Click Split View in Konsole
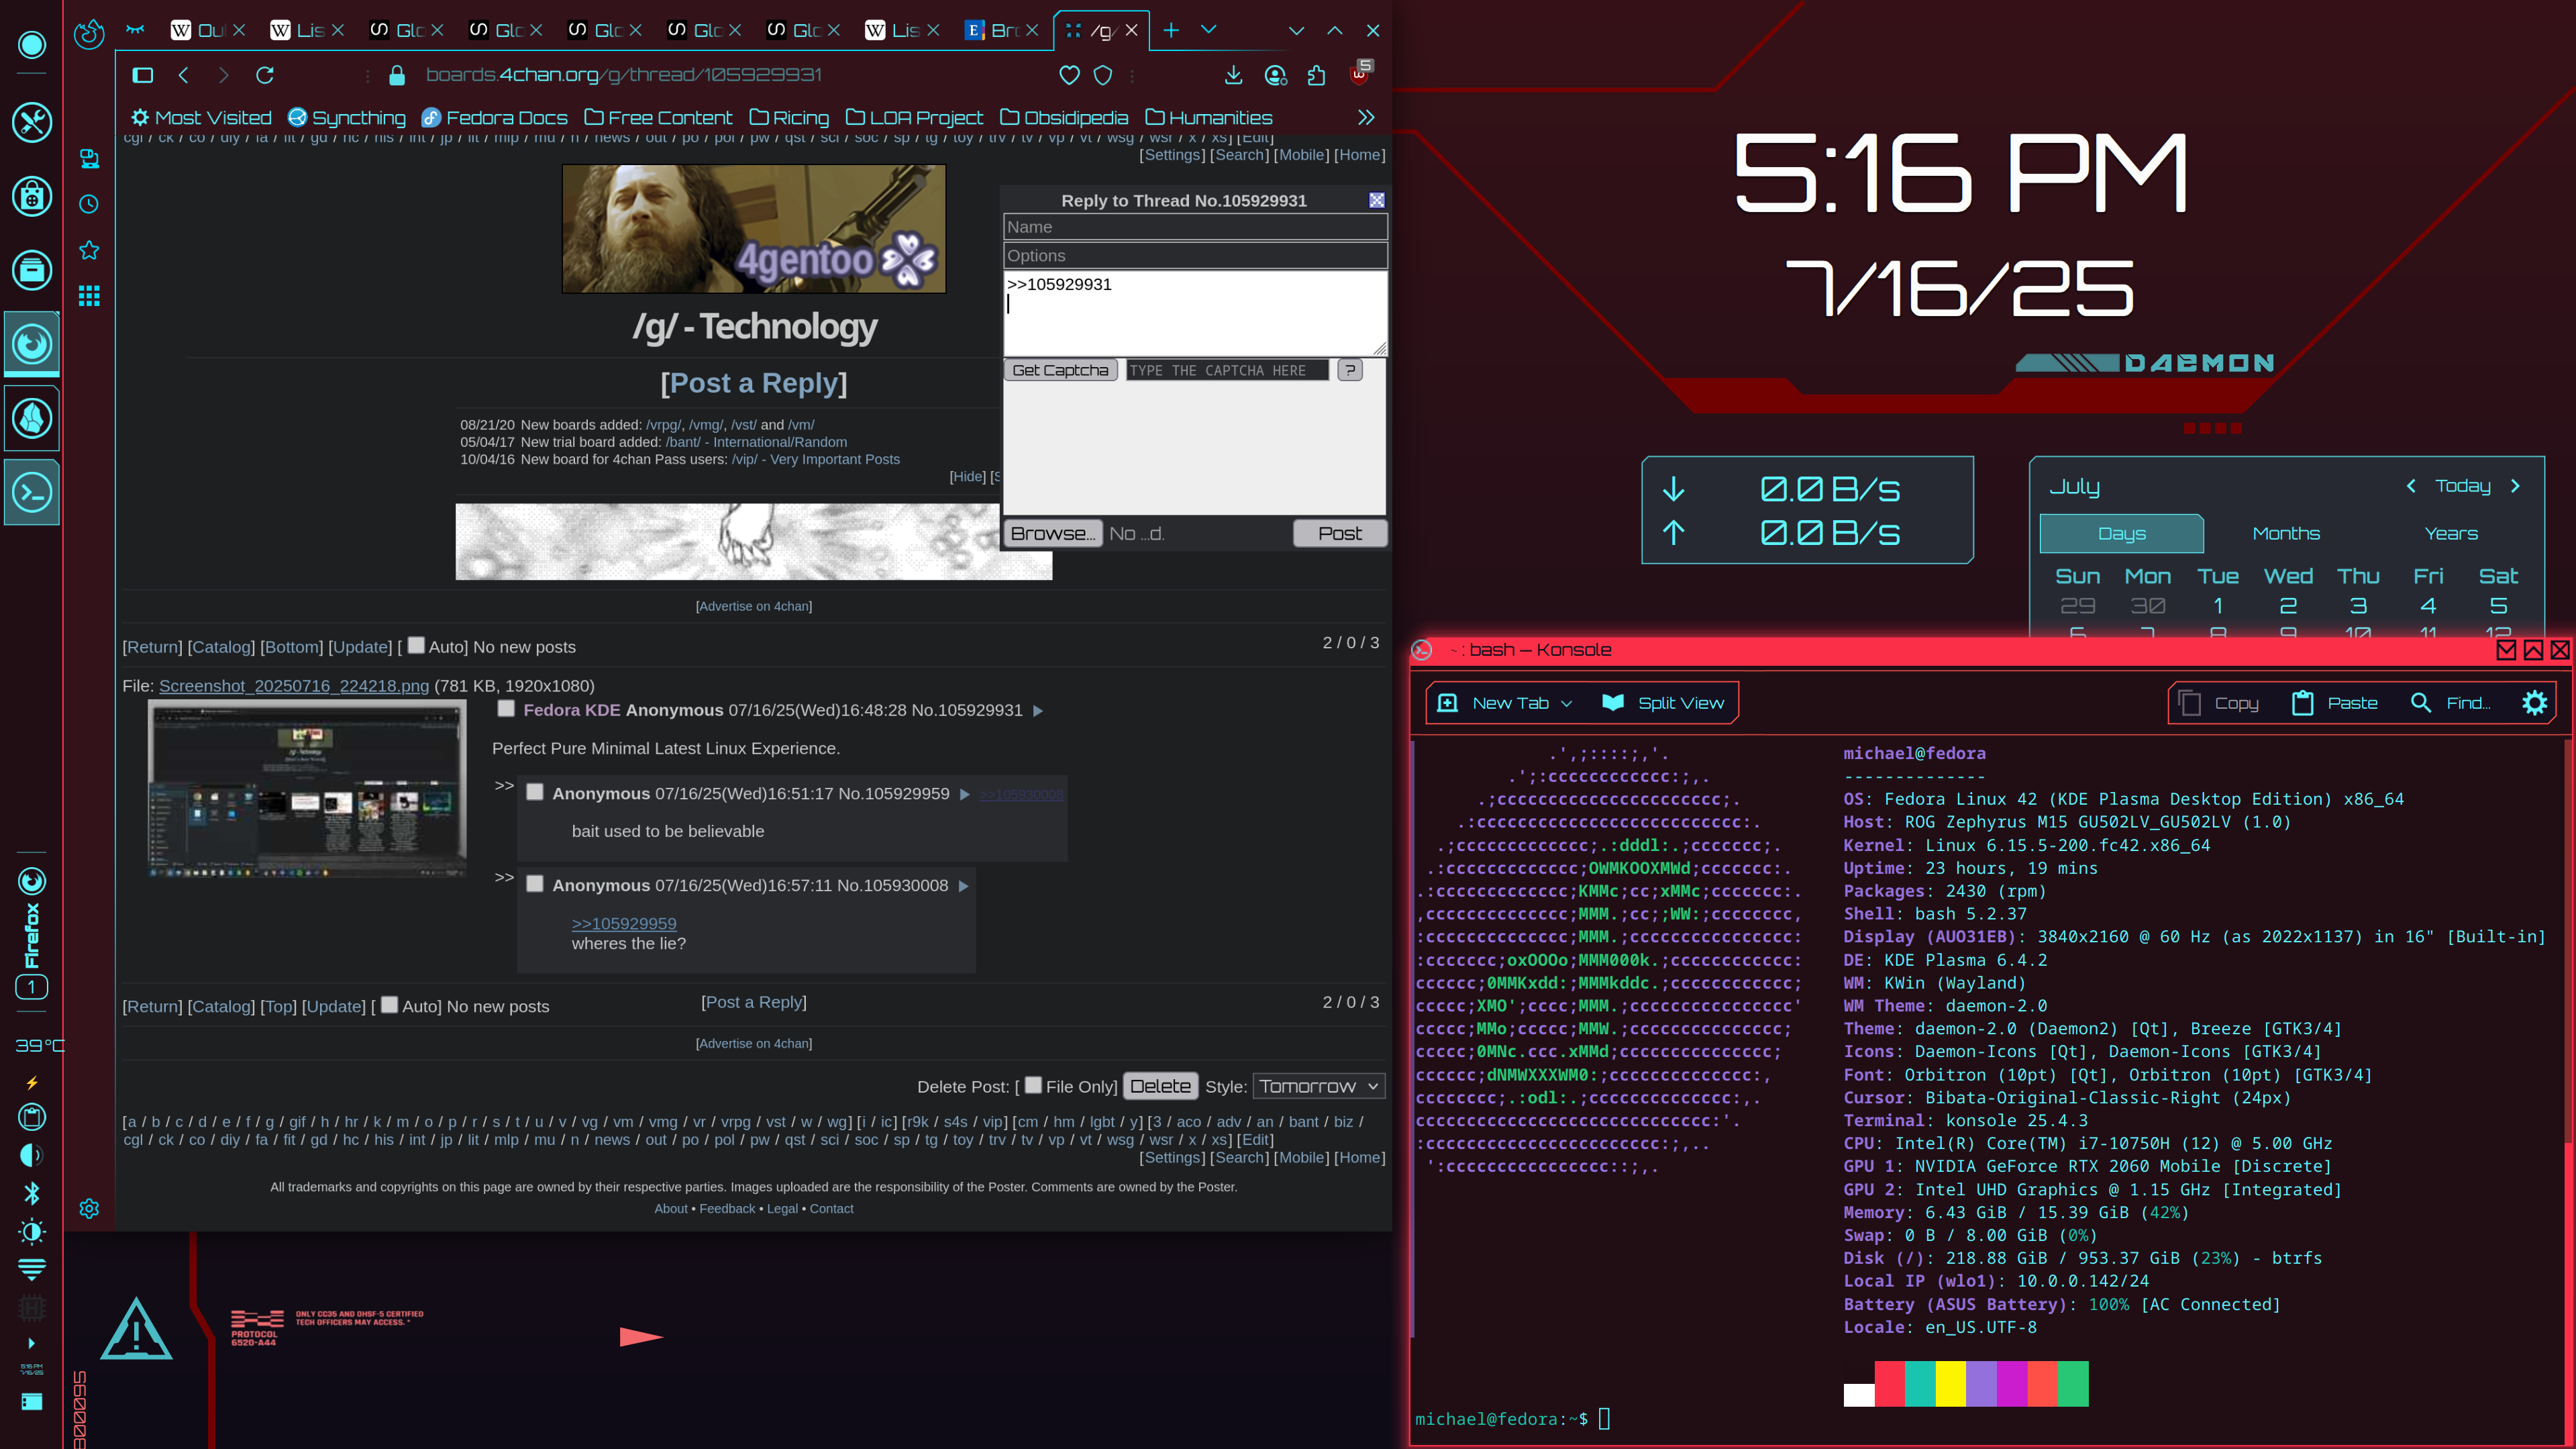Screen dimensions: 2576x1449 click(1663, 703)
